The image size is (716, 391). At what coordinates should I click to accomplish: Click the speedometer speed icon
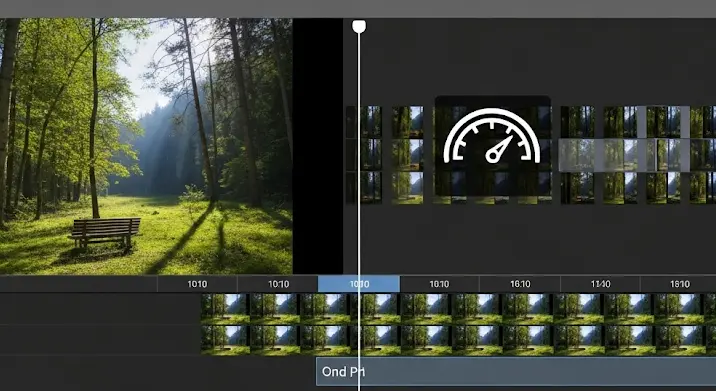[x=492, y=136]
